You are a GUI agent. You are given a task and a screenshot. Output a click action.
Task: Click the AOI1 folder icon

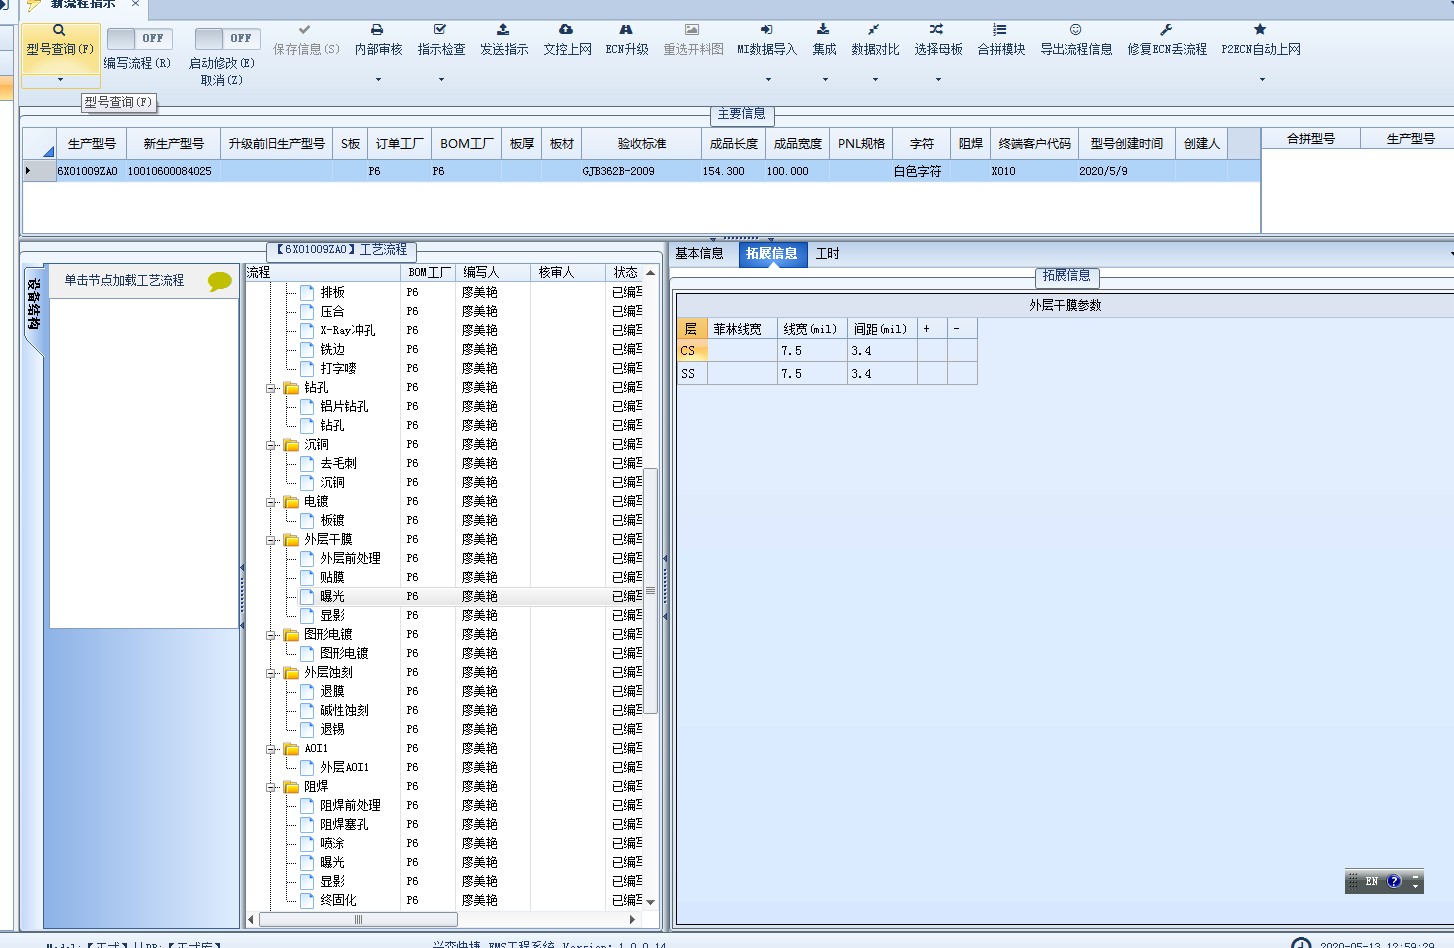pos(291,748)
